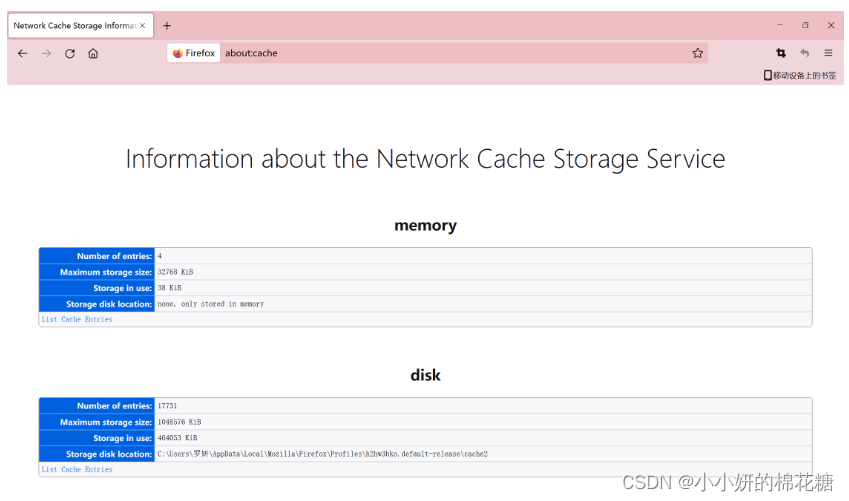
Task: Open the mobile device bookmarks folder
Action: (x=800, y=75)
